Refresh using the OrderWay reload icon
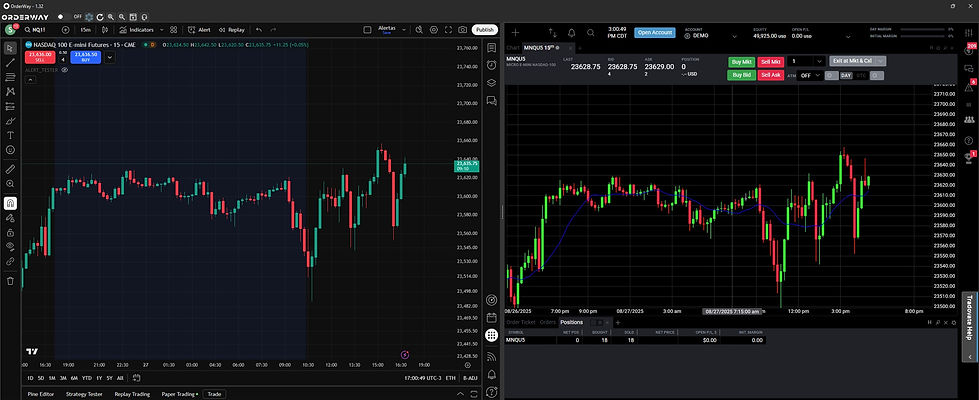979x400 pixels. (x=100, y=17)
